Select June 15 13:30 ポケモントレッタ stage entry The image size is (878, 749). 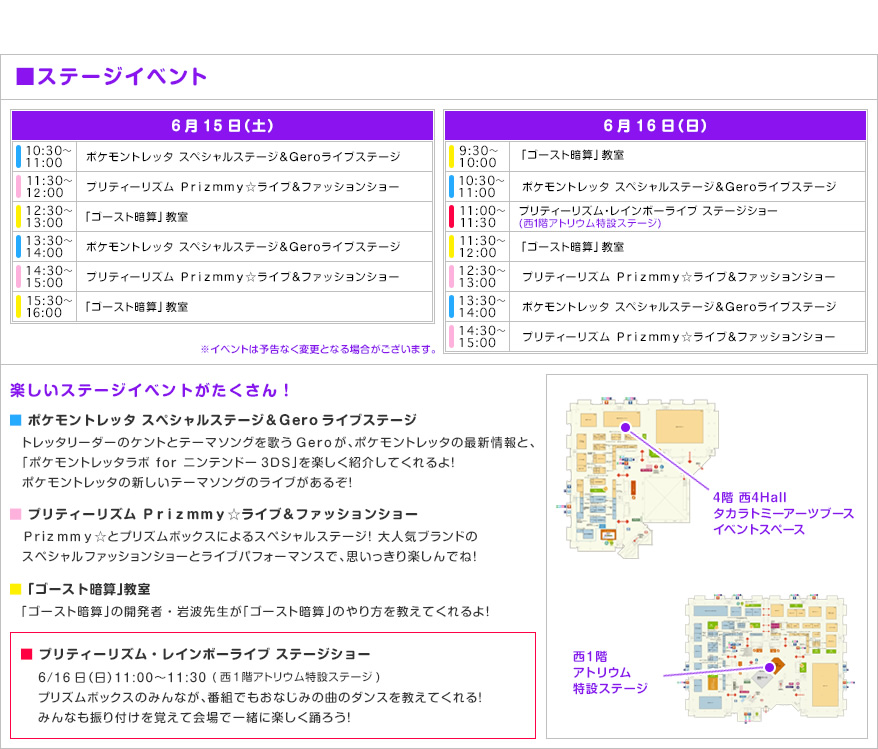click(242, 247)
